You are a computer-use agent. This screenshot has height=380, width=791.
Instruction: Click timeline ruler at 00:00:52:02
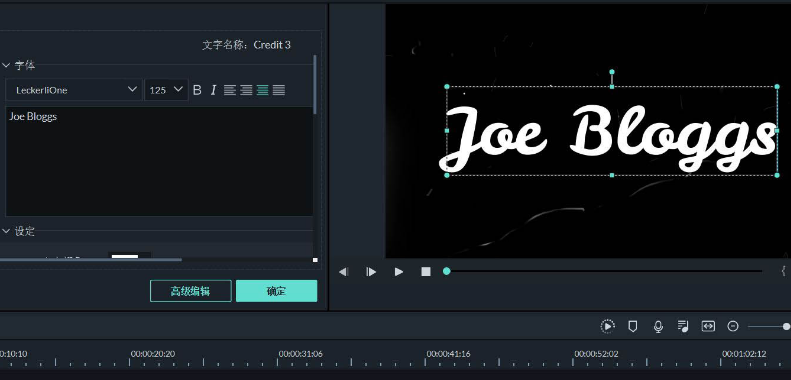596,354
